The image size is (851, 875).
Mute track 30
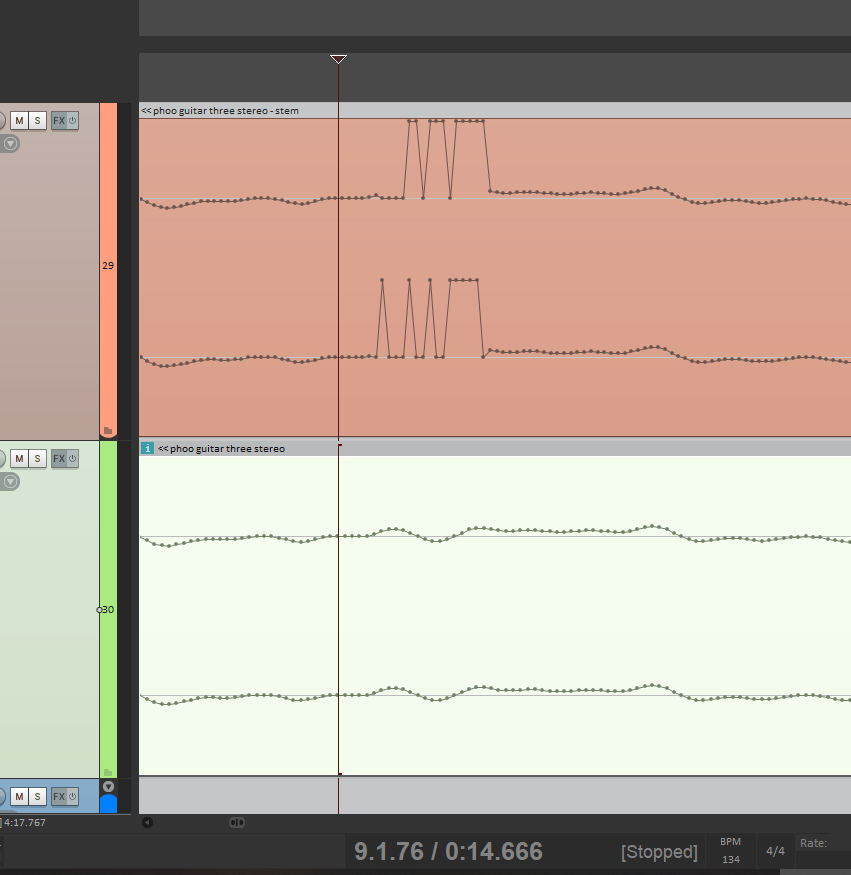click(18, 459)
